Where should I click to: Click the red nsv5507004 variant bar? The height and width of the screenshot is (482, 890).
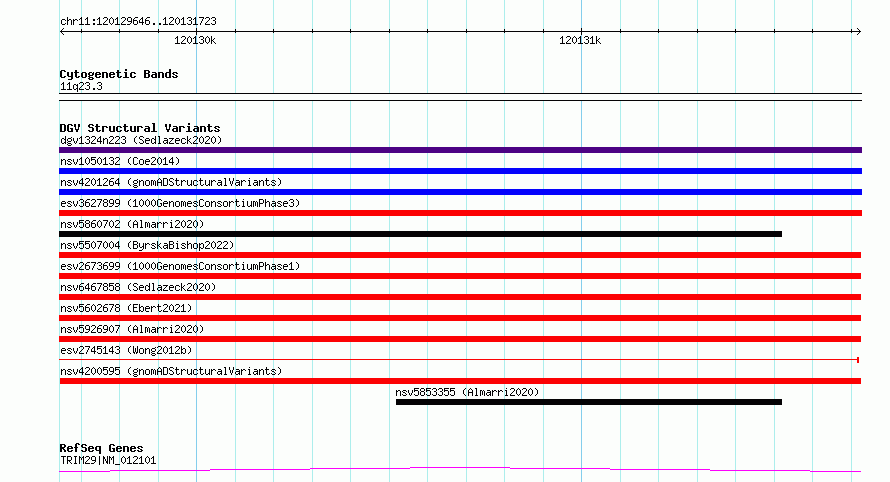460,255
